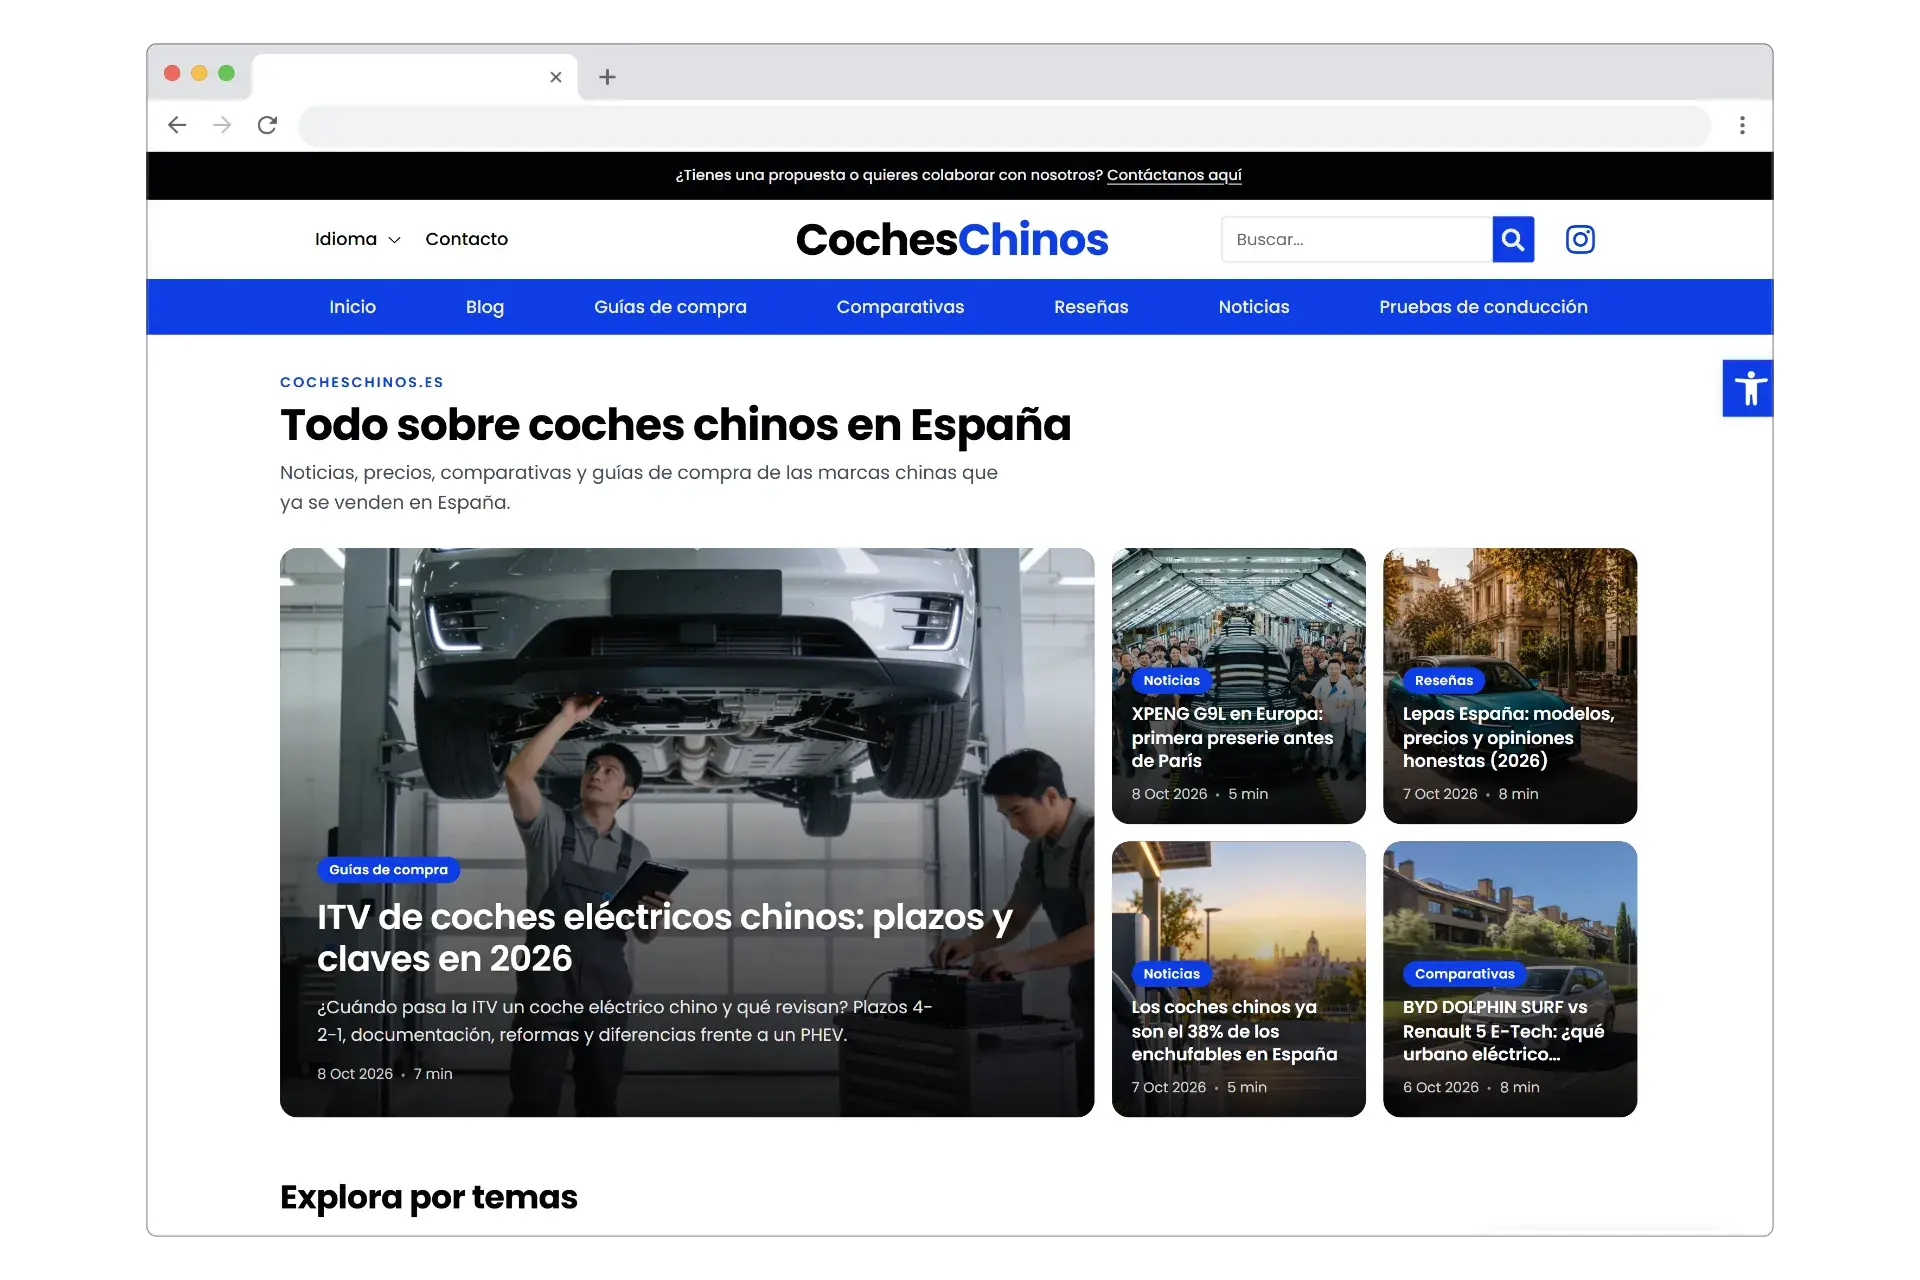Viewport: 1920px width, 1280px height.
Task: Open the XPENG G9L en Europa article
Action: 1232,737
